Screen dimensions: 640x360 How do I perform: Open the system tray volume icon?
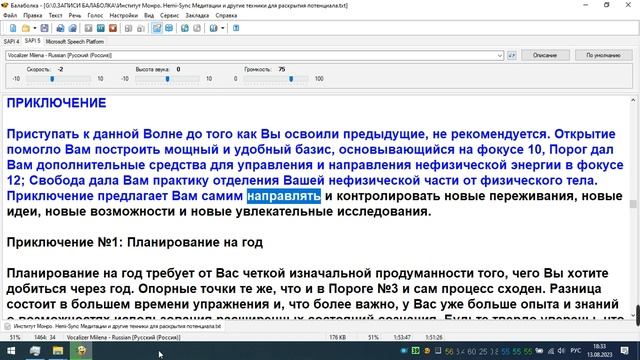coord(561,351)
